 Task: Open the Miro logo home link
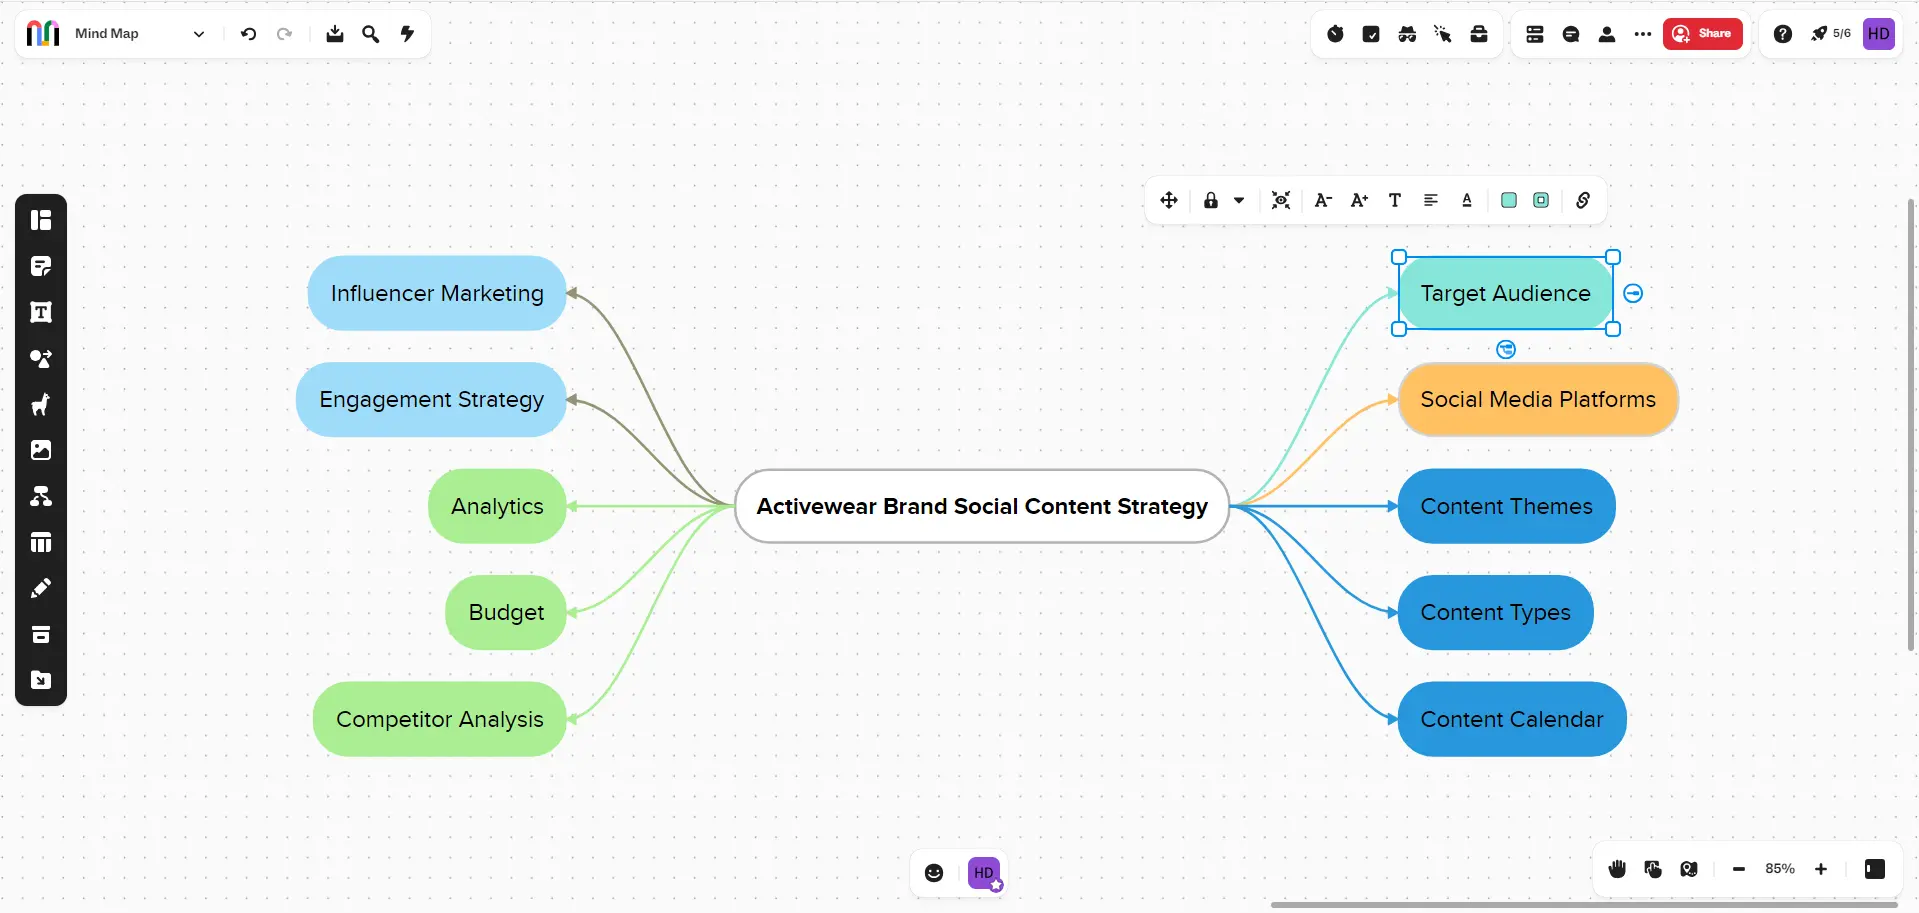pos(43,34)
